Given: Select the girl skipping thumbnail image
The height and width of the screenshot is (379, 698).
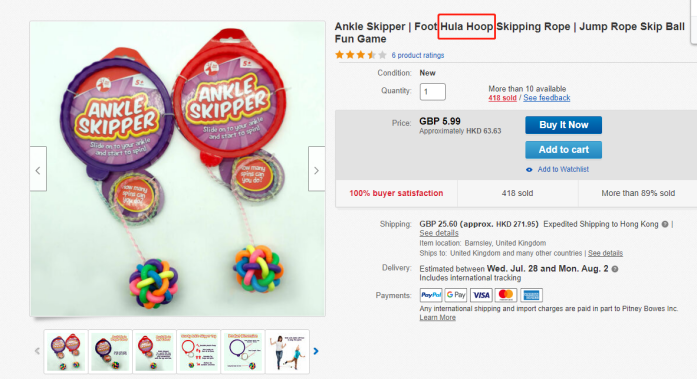Looking at the screenshot, I should pyautogui.click(x=288, y=351).
